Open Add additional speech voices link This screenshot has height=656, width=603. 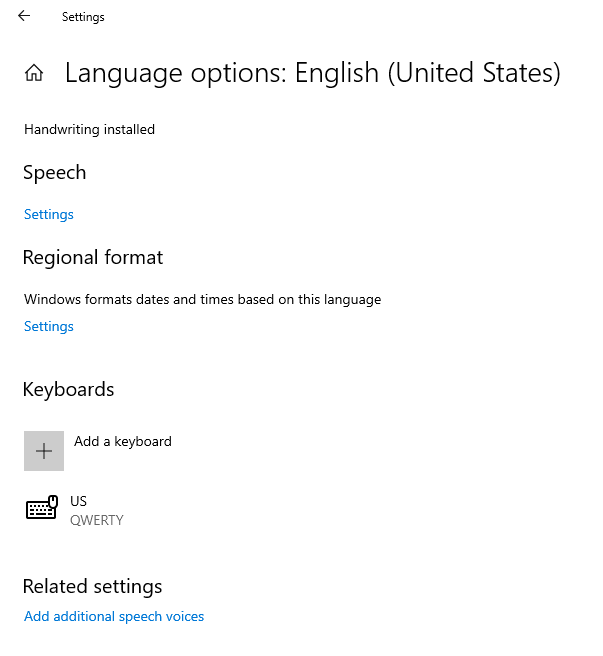[114, 616]
